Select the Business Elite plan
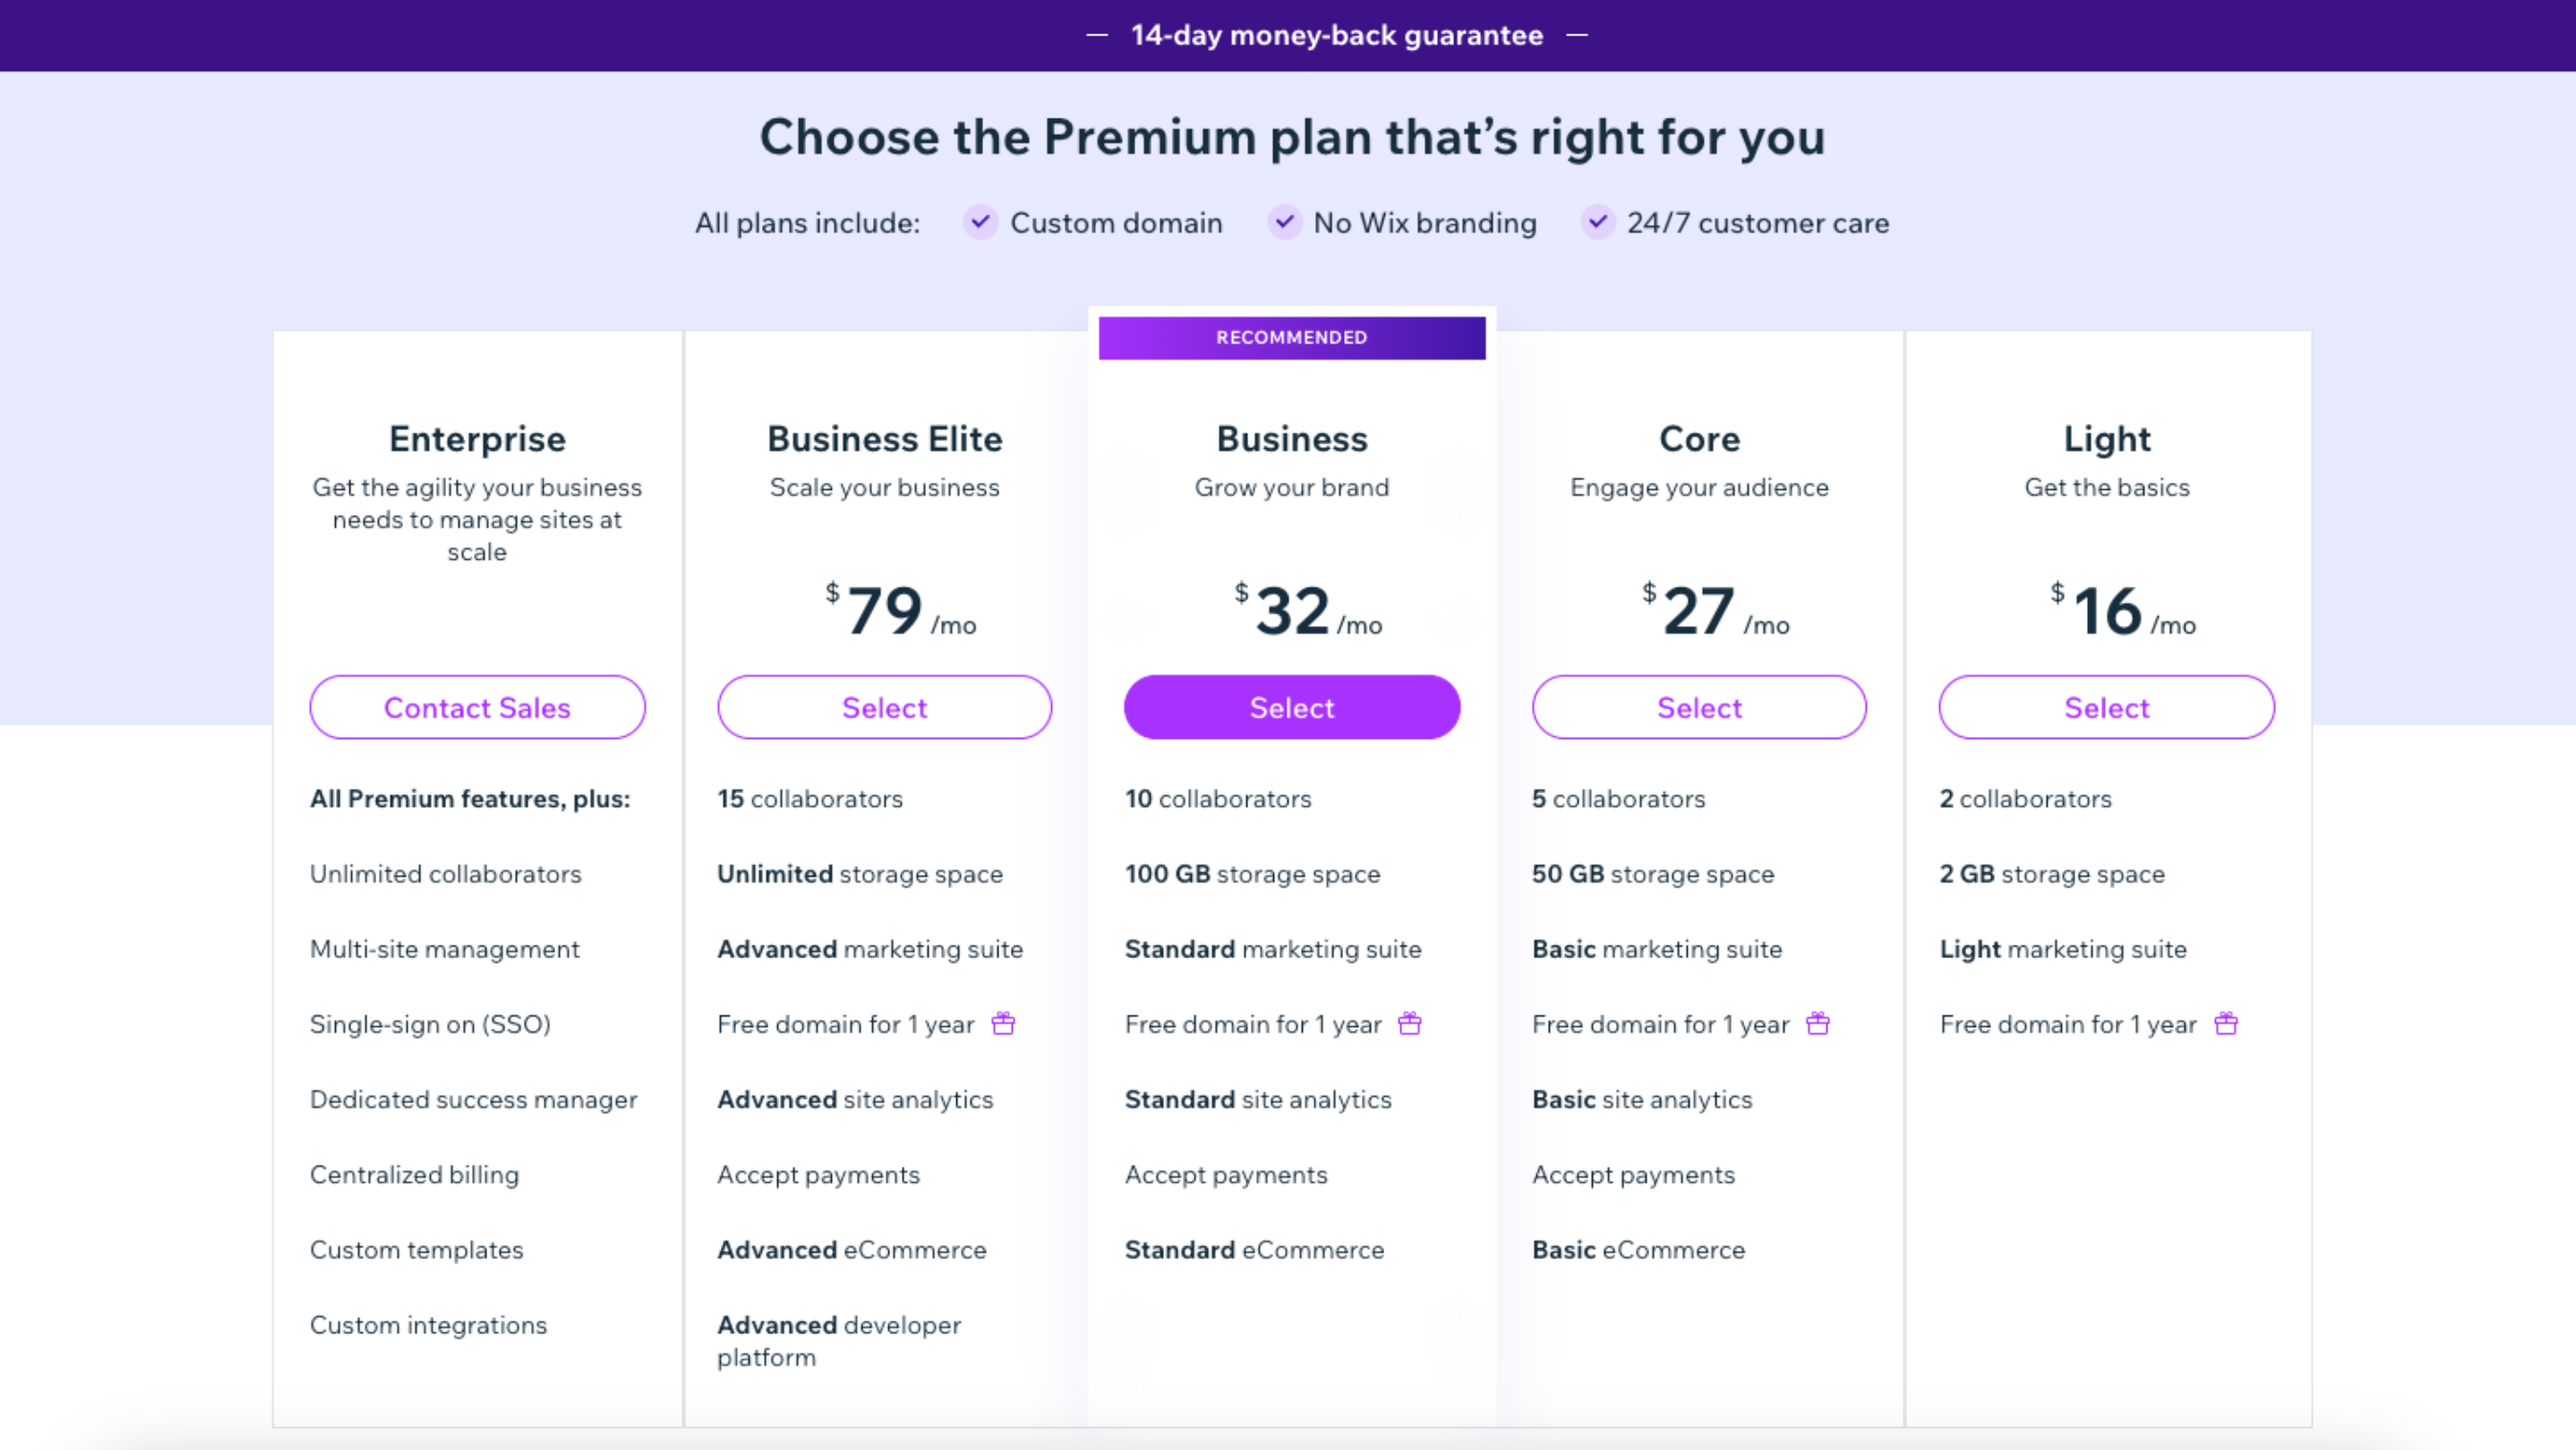This screenshot has width=2576, height=1450. [x=884, y=707]
